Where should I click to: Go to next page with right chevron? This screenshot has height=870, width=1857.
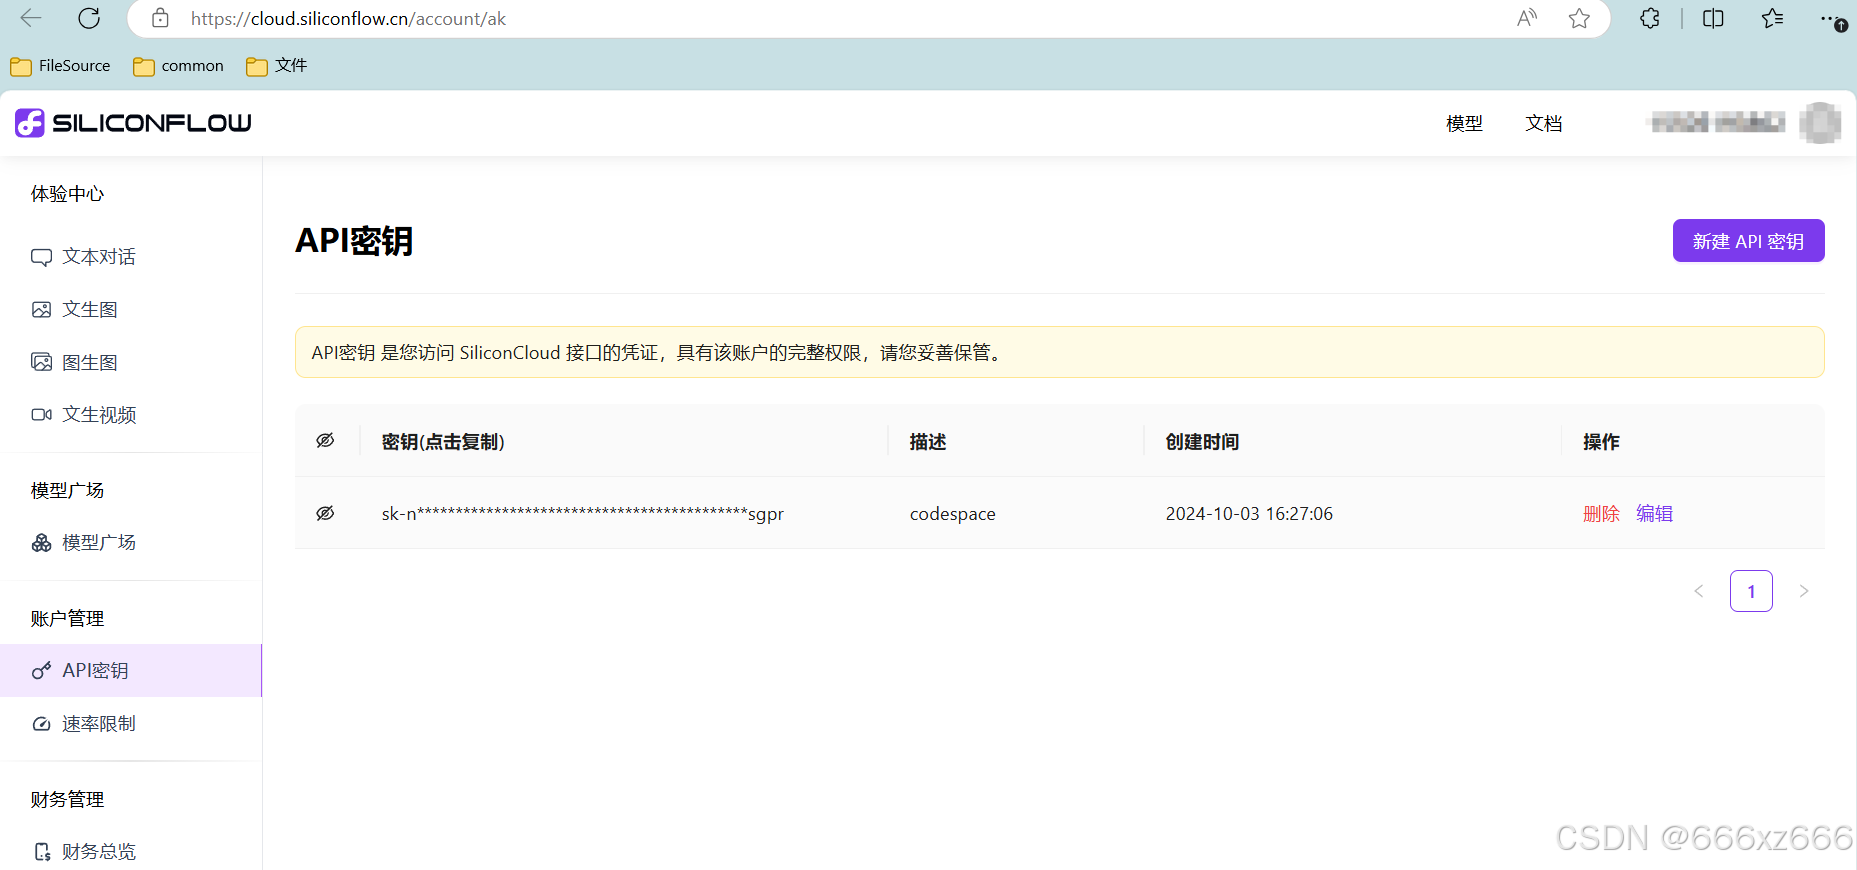1804,591
